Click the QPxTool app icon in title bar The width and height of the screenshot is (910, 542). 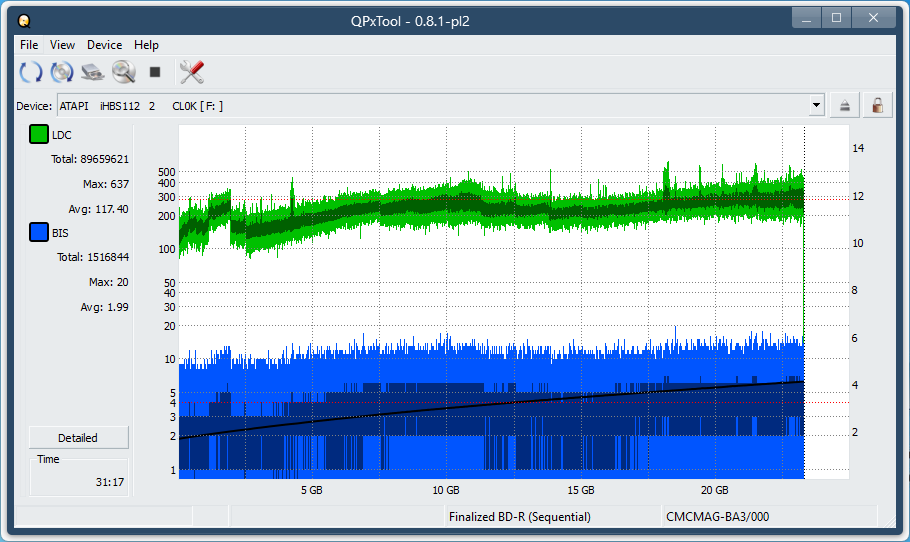24,21
